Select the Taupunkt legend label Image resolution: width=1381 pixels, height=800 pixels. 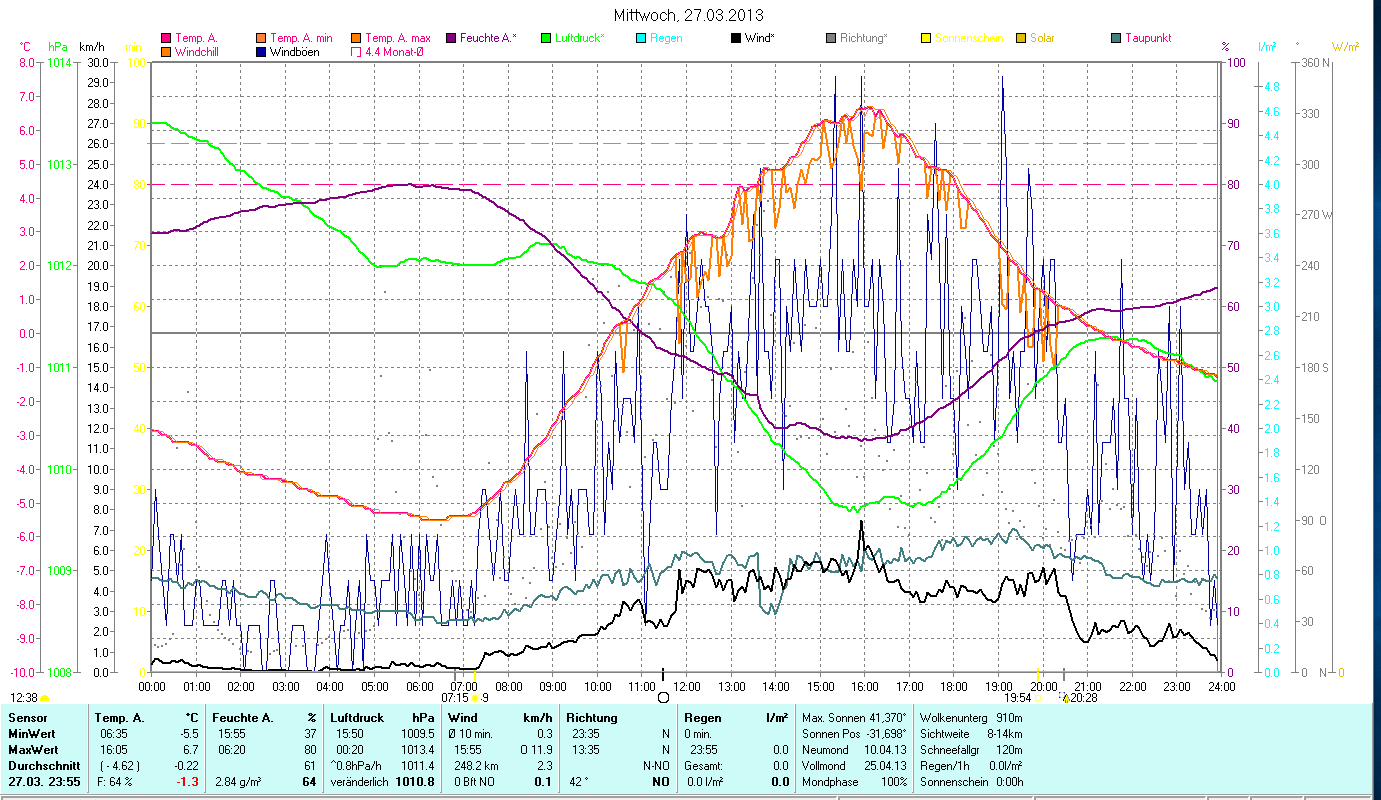[1147, 38]
